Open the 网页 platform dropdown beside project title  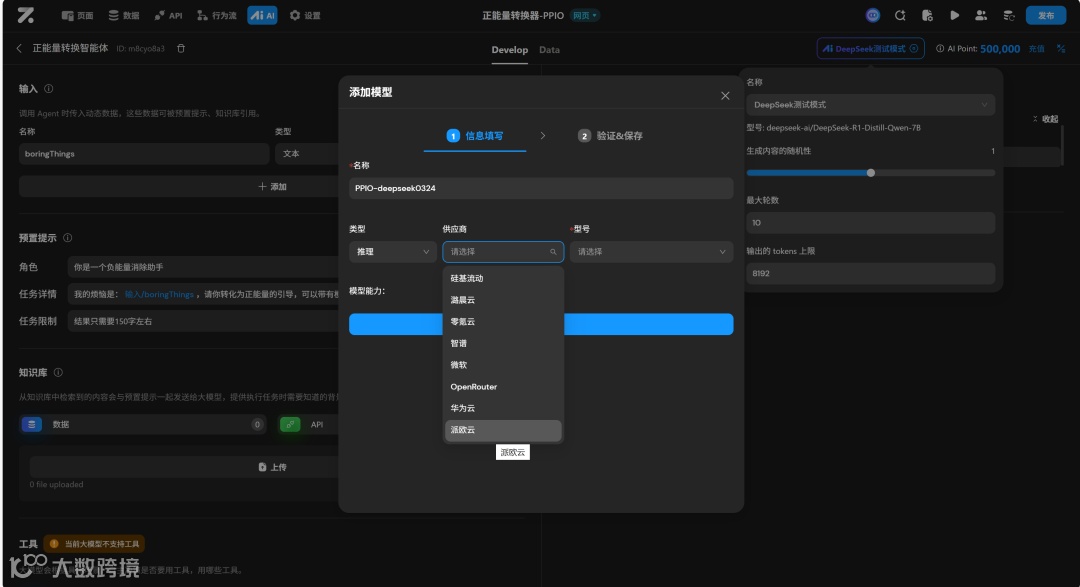pyautogui.click(x=585, y=15)
